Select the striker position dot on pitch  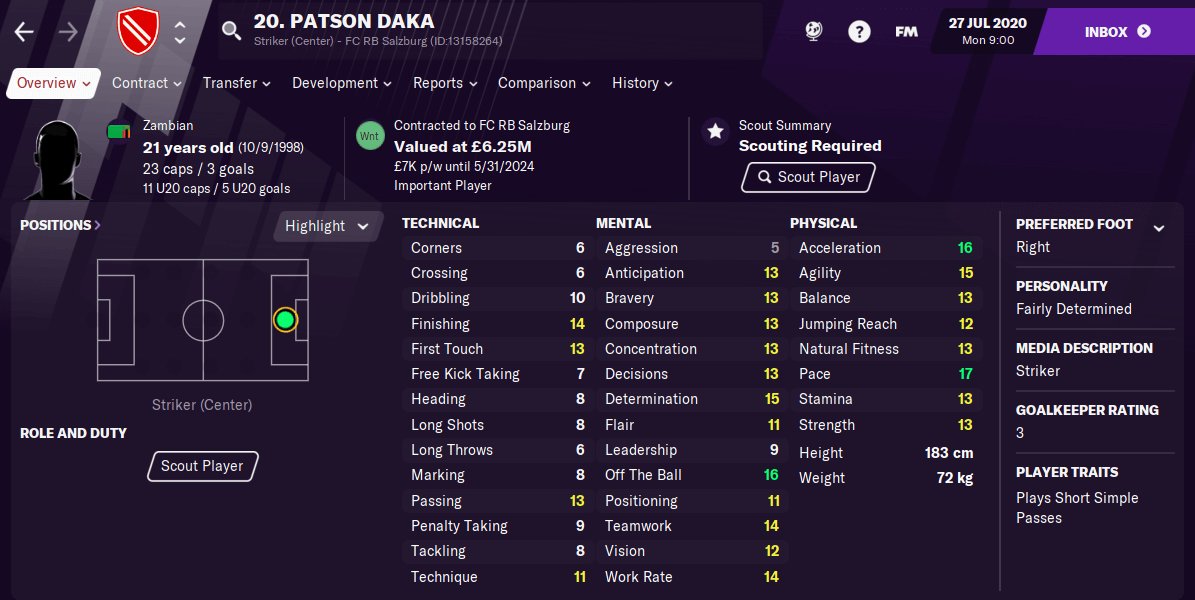tap(285, 320)
